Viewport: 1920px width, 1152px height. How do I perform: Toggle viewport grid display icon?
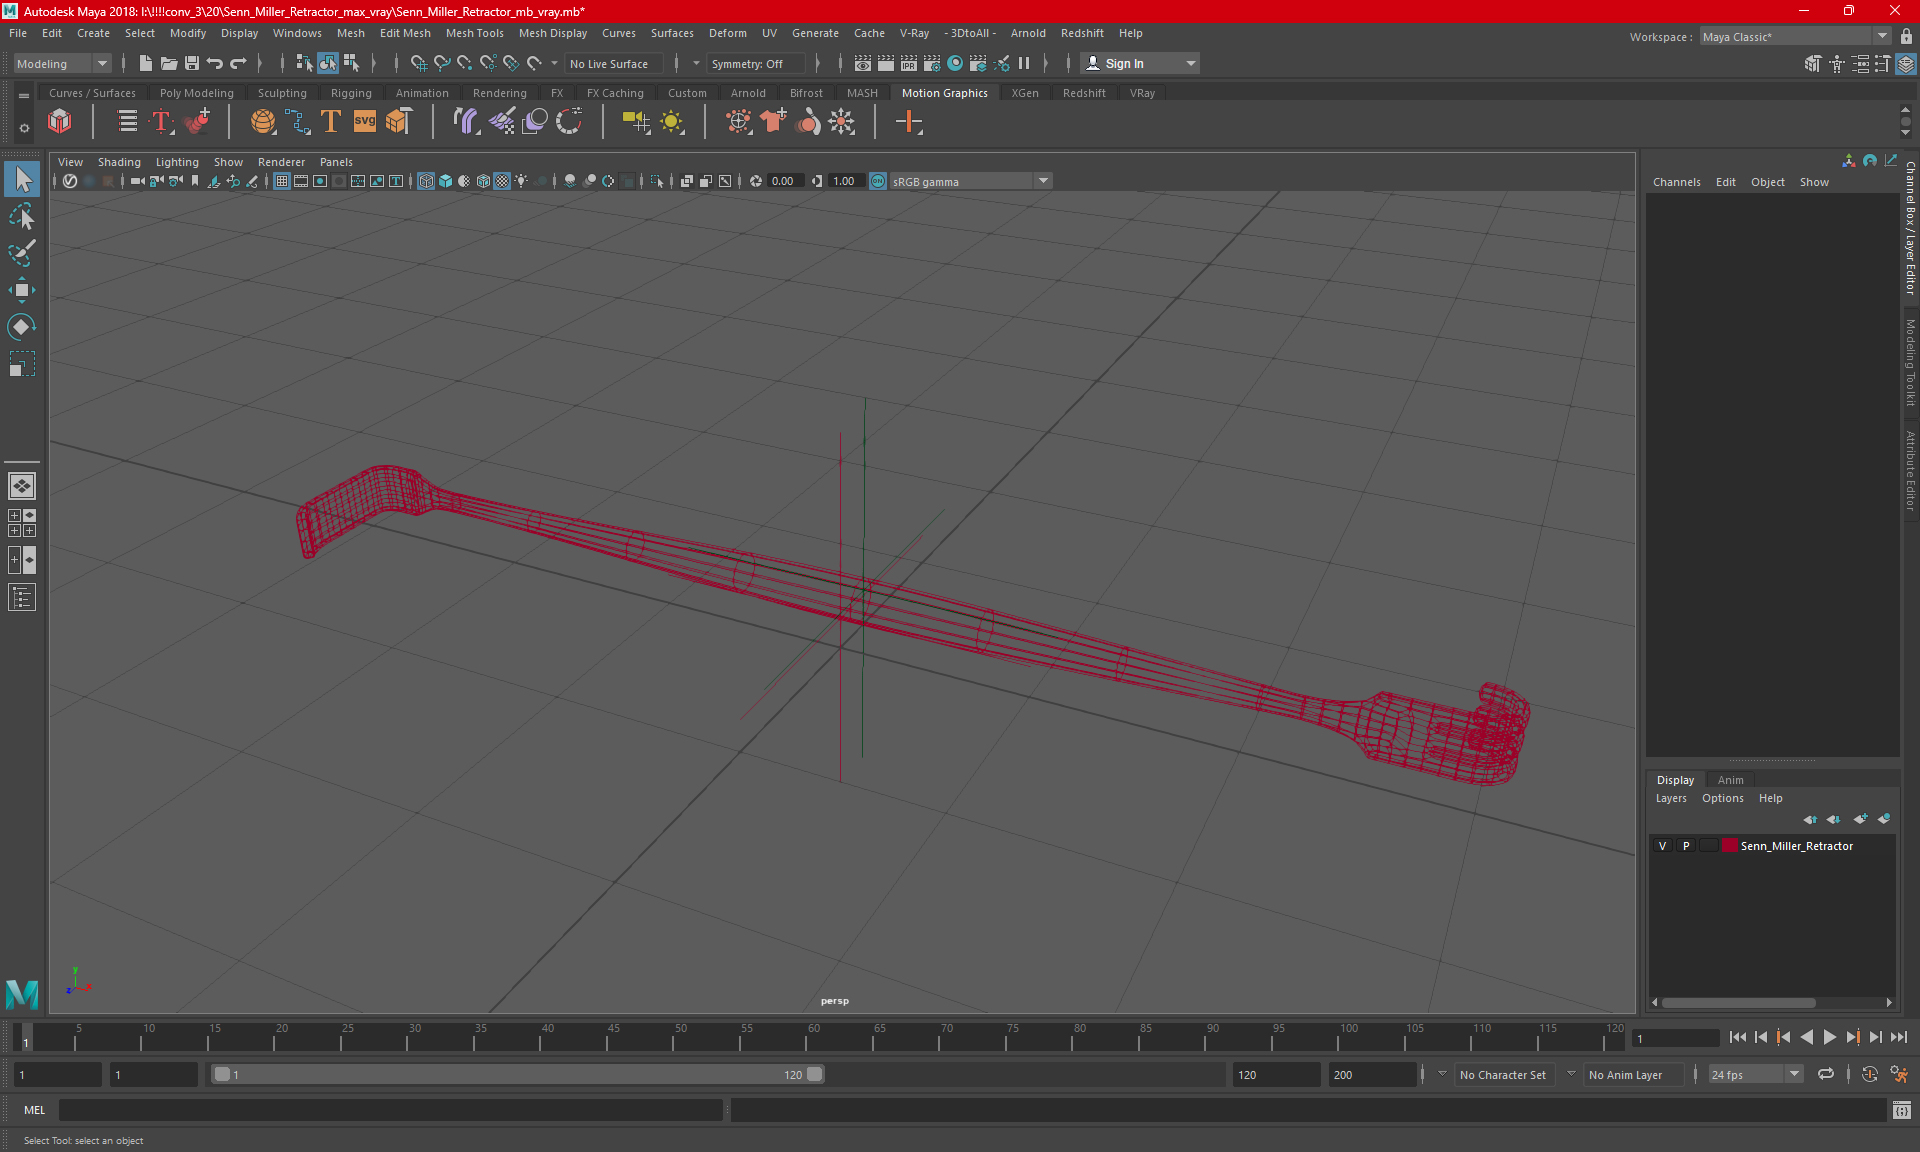click(x=282, y=181)
